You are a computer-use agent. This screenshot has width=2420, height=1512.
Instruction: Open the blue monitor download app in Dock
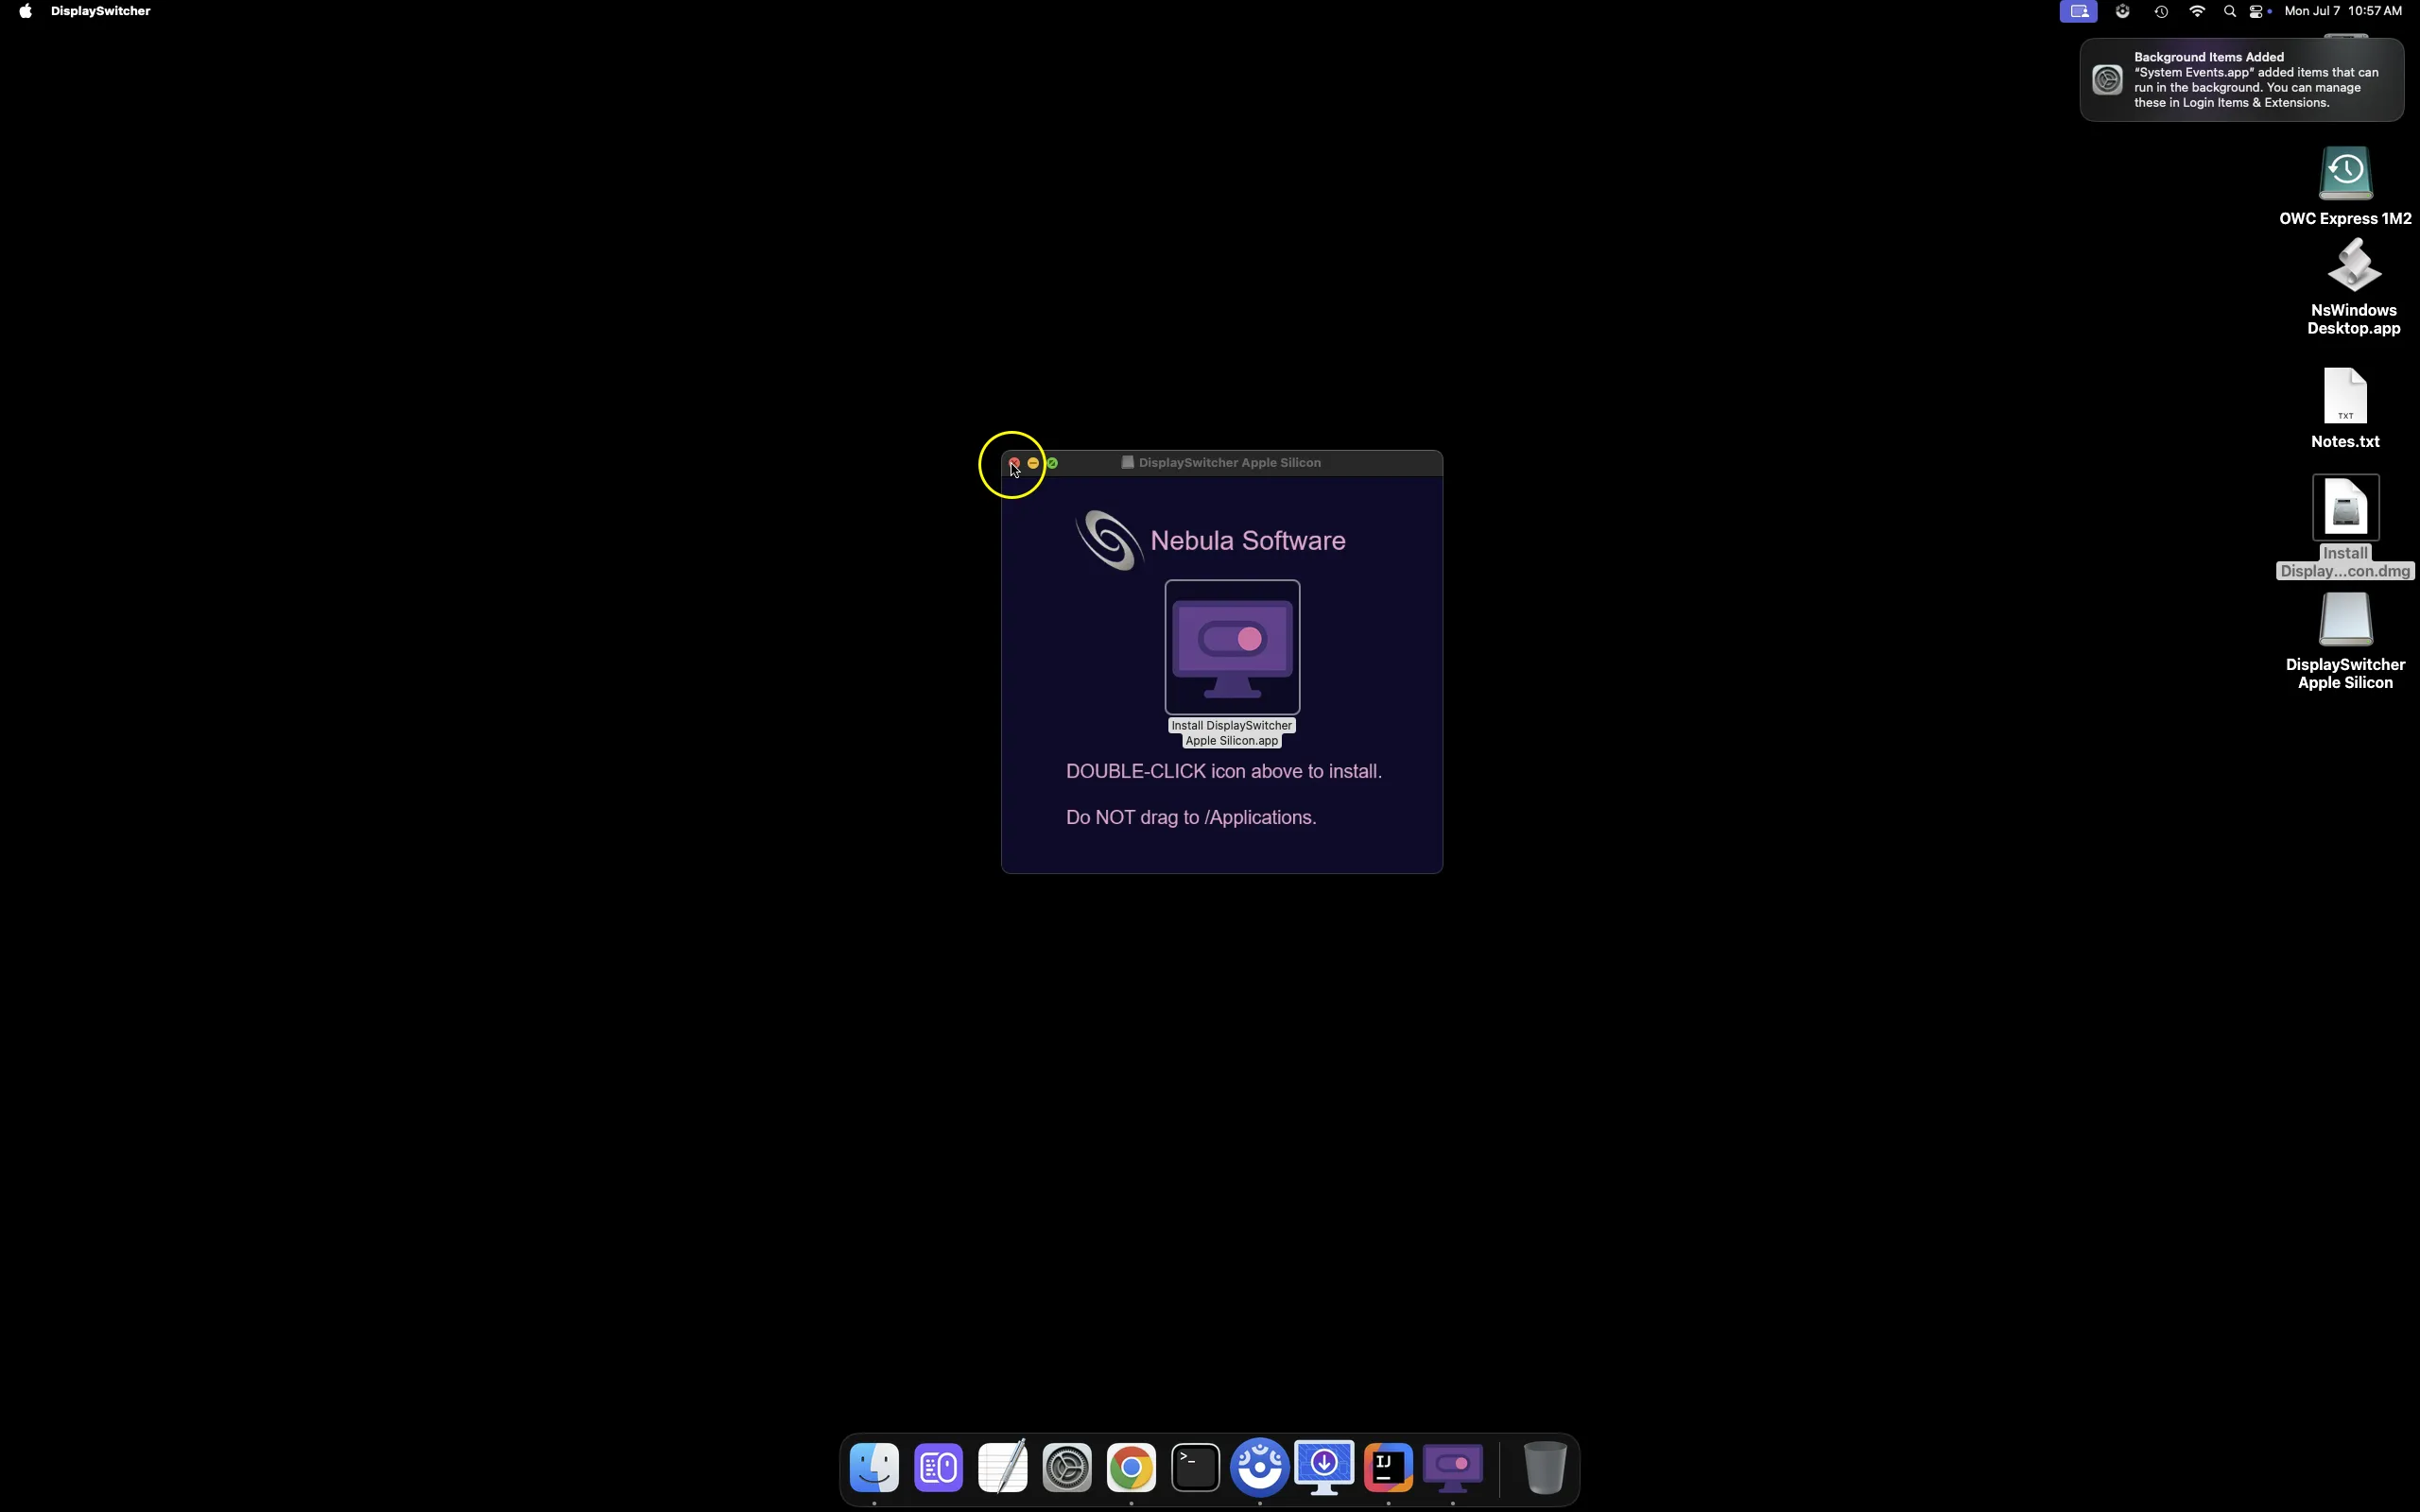[x=1324, y=1468]
